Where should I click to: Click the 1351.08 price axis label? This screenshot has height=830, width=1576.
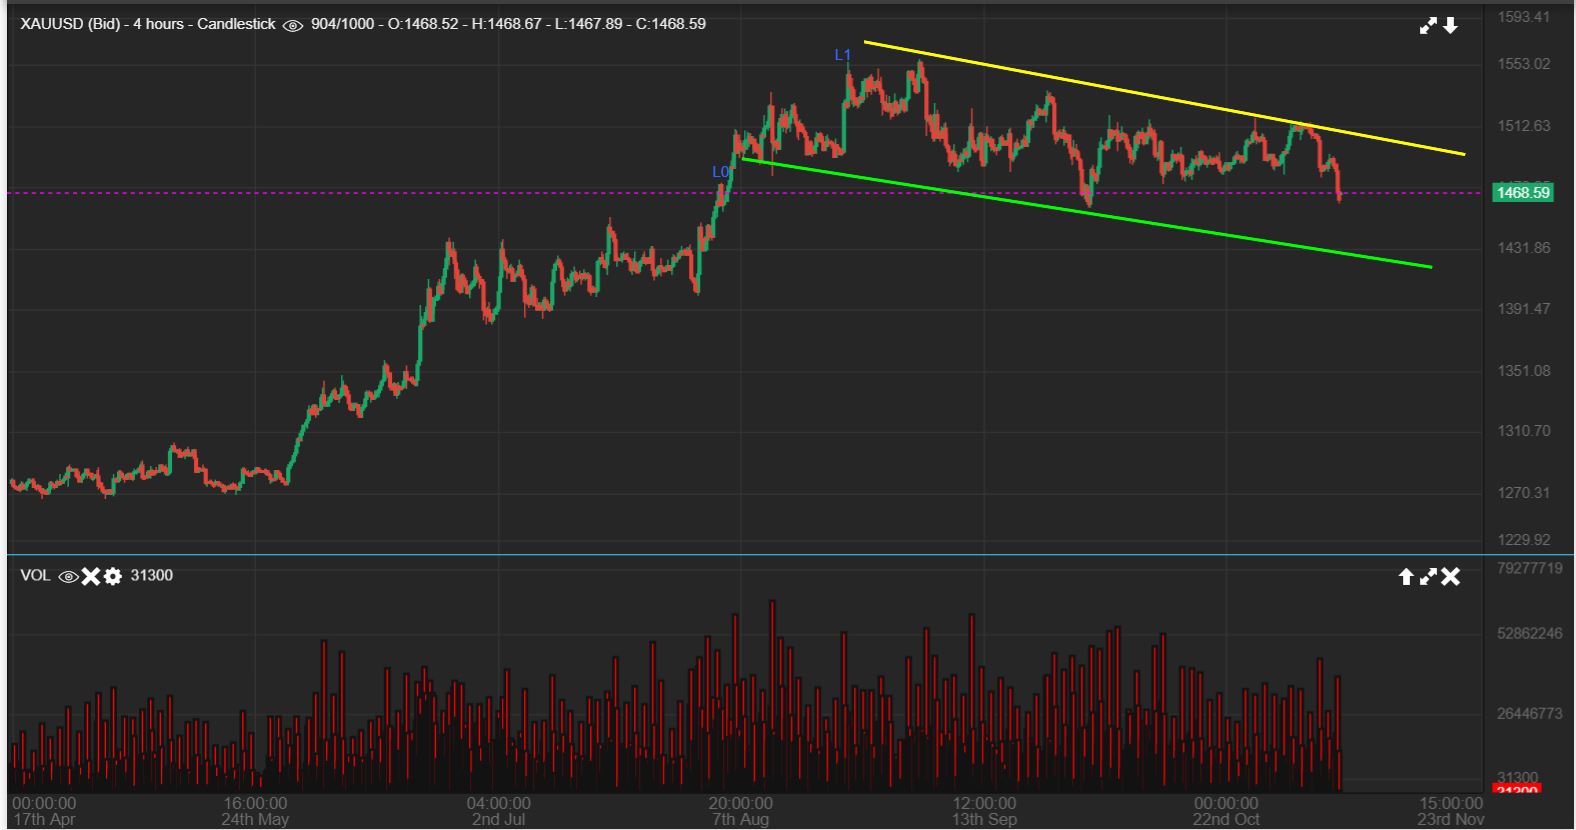[x=1524, y=371]
